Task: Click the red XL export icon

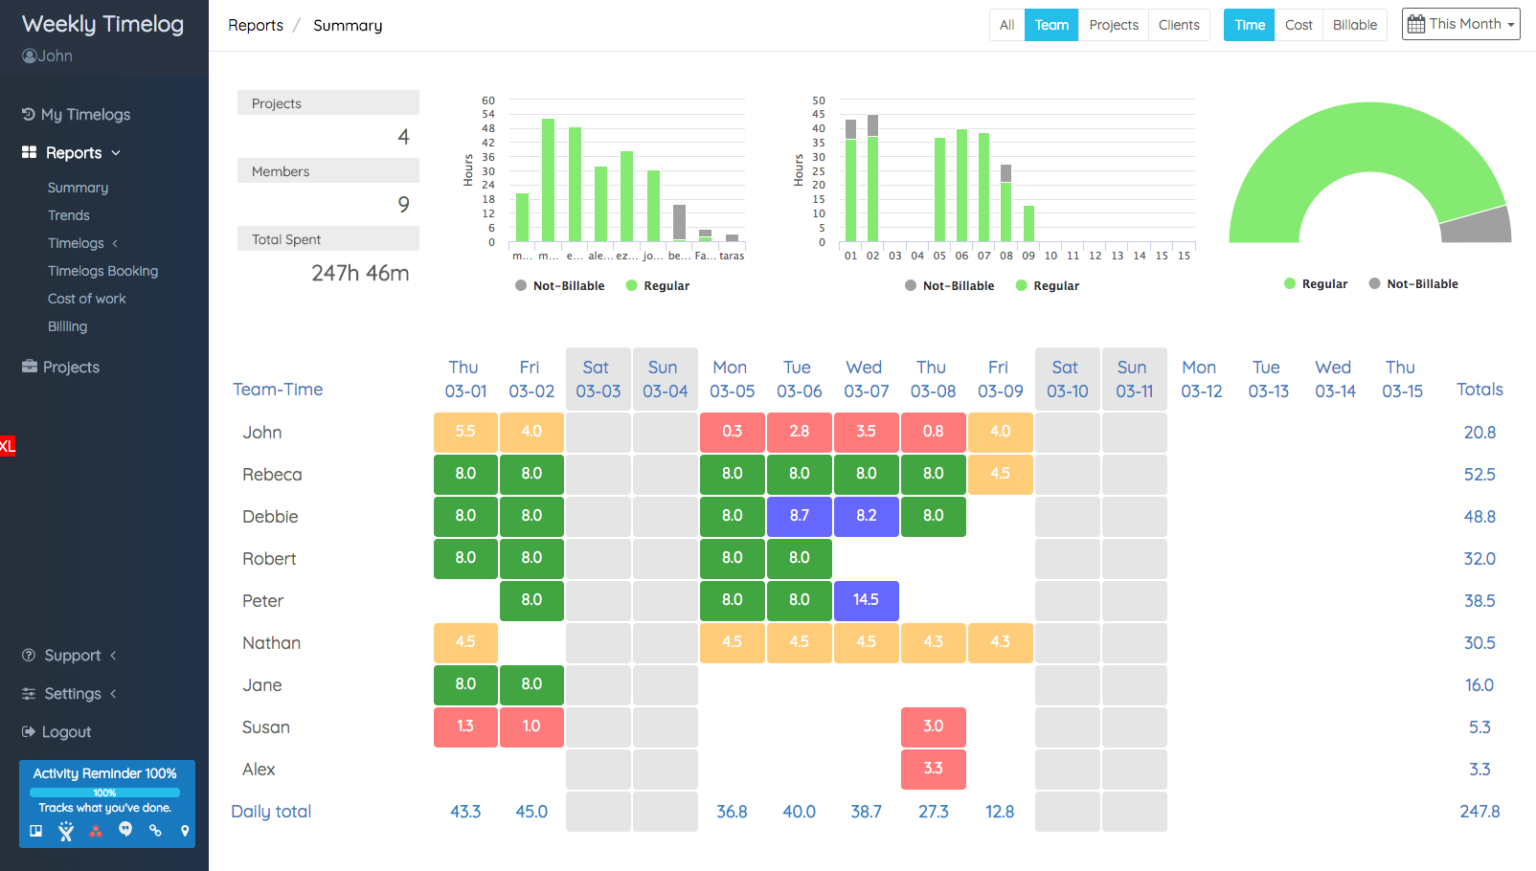Action: pyautogui.click(x=8, y=446)
